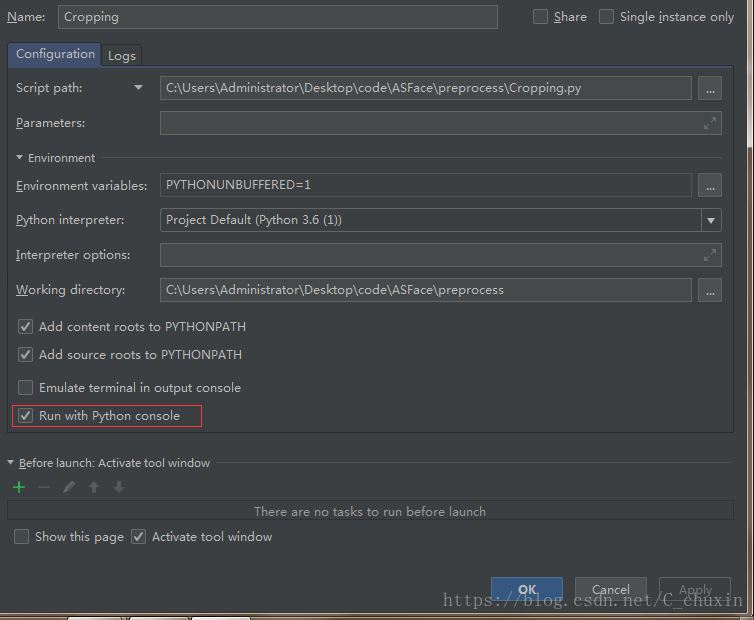
Task: Move before-launch task up with arrow icon
Action: coord(94,487)
